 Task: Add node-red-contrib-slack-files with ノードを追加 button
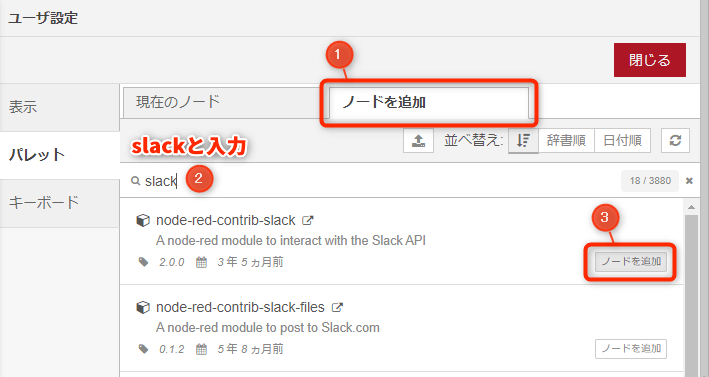coord(631,349)
